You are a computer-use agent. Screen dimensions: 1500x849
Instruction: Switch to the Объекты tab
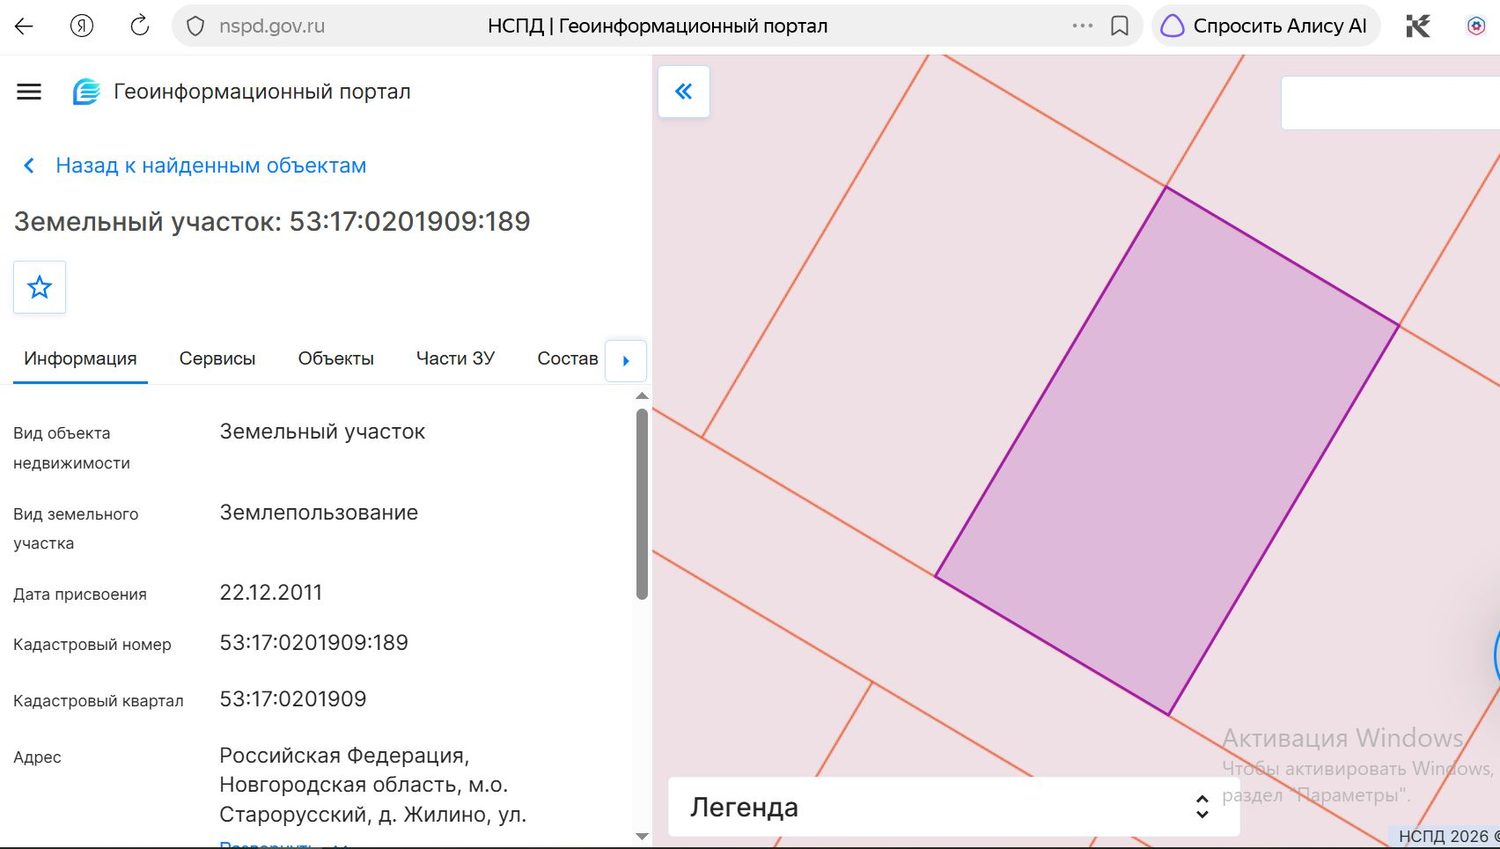point(336,359)
